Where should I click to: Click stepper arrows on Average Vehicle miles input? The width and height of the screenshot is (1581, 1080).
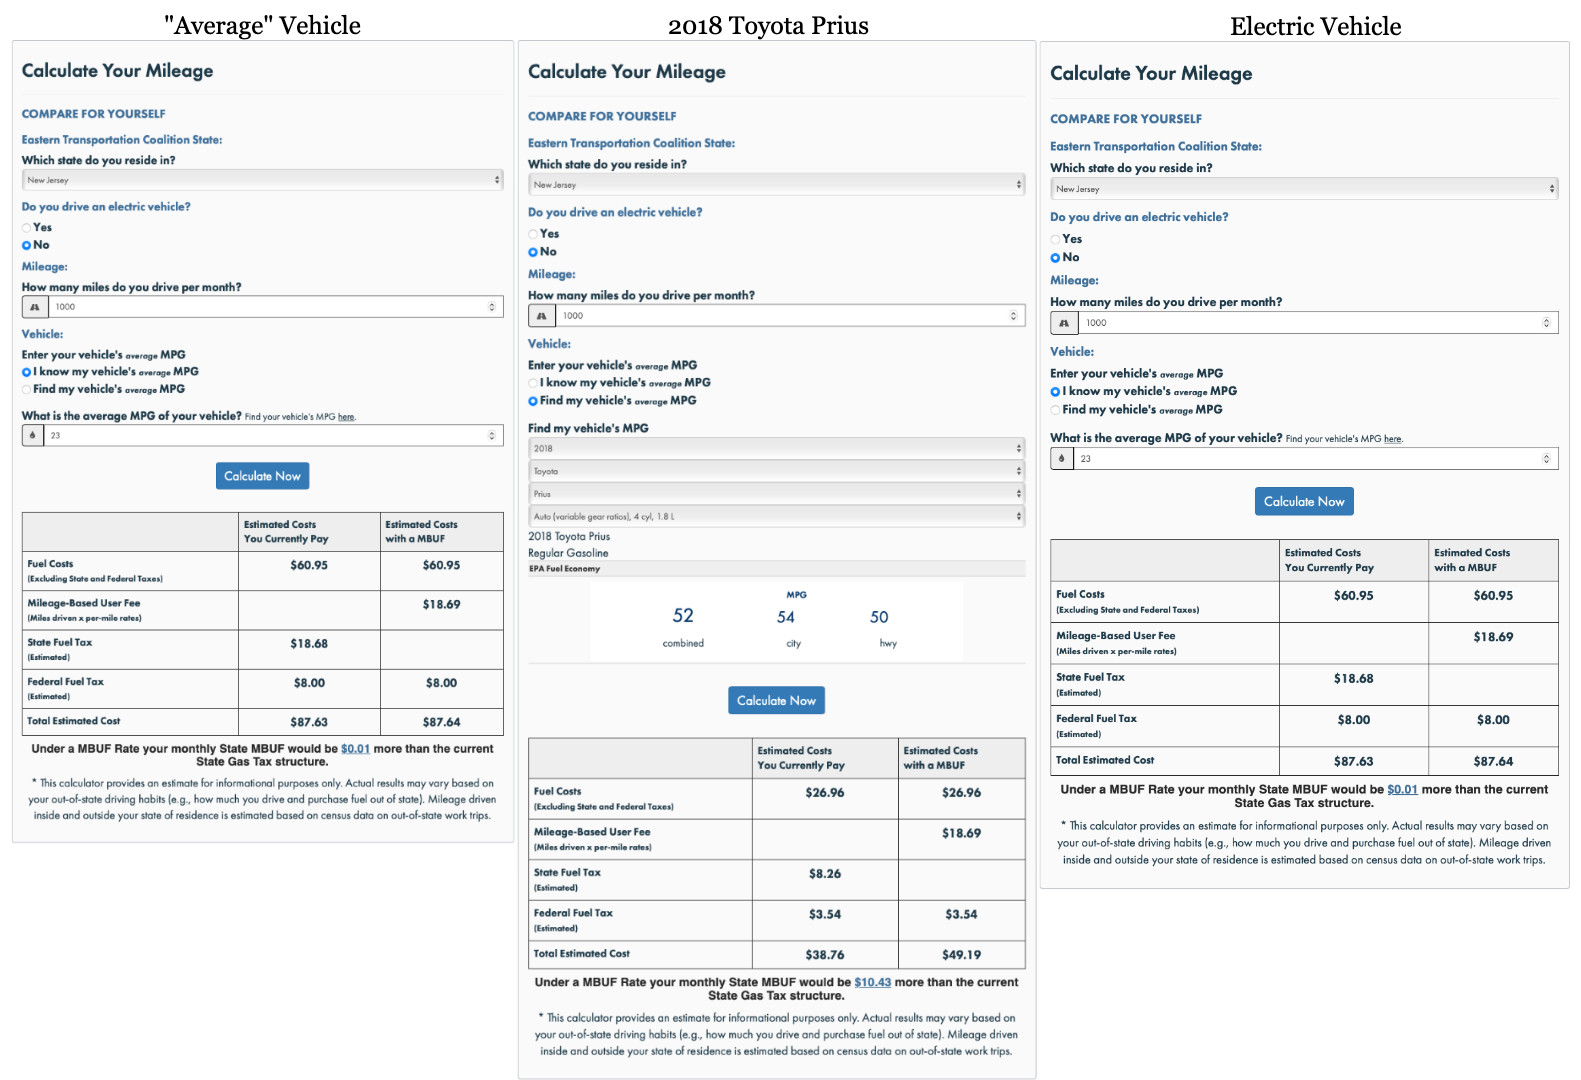click(491, 307)
